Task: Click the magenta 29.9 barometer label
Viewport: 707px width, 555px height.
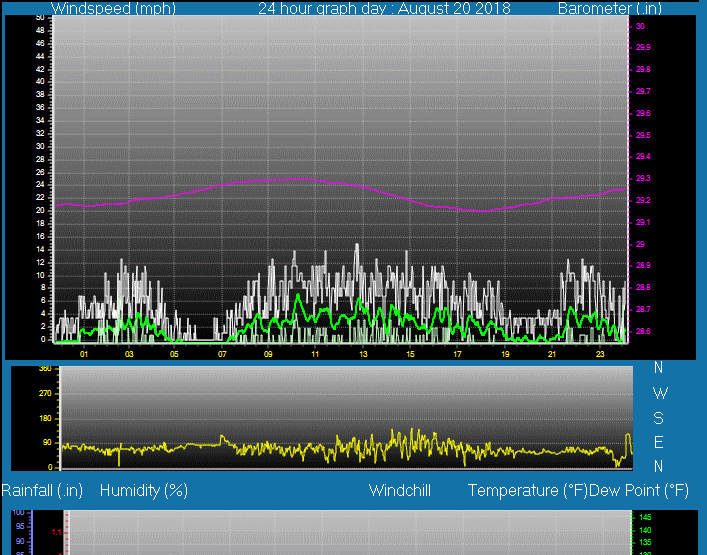Action: pos(643,47)
